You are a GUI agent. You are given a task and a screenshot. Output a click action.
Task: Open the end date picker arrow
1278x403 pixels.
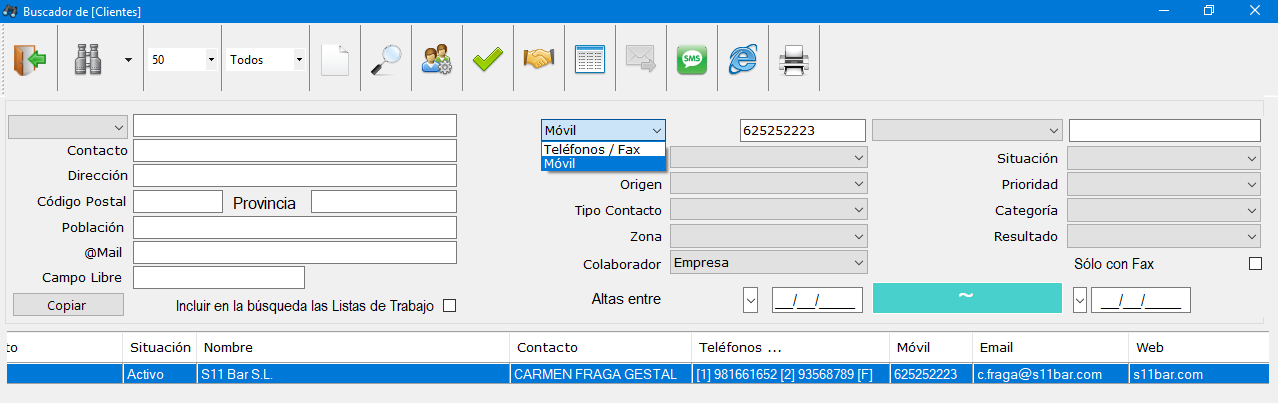coord(1080,299)
